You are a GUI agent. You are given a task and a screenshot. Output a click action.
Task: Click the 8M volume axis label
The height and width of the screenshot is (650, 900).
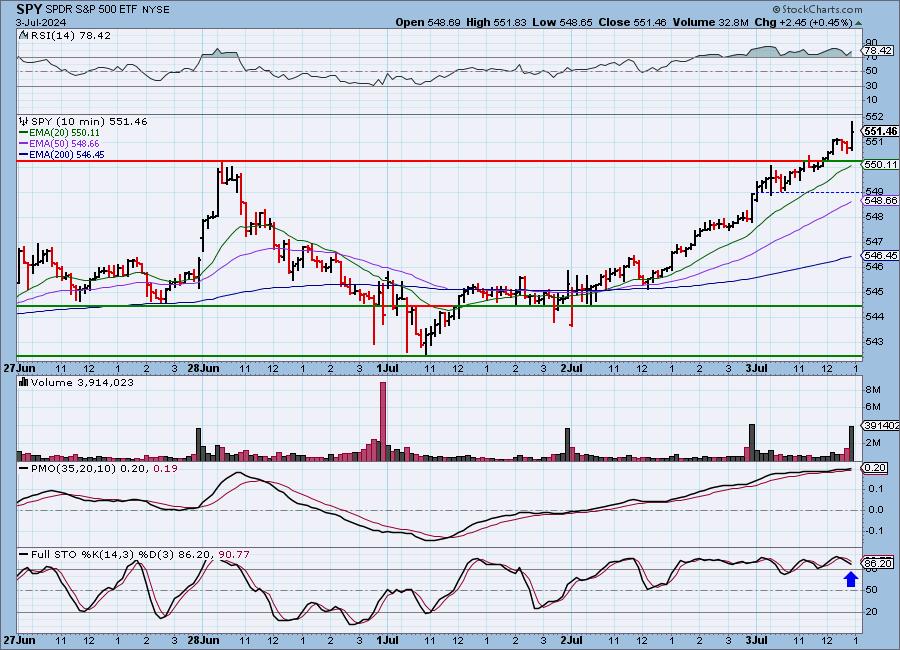pyautogui.click(x=873, y=390)
